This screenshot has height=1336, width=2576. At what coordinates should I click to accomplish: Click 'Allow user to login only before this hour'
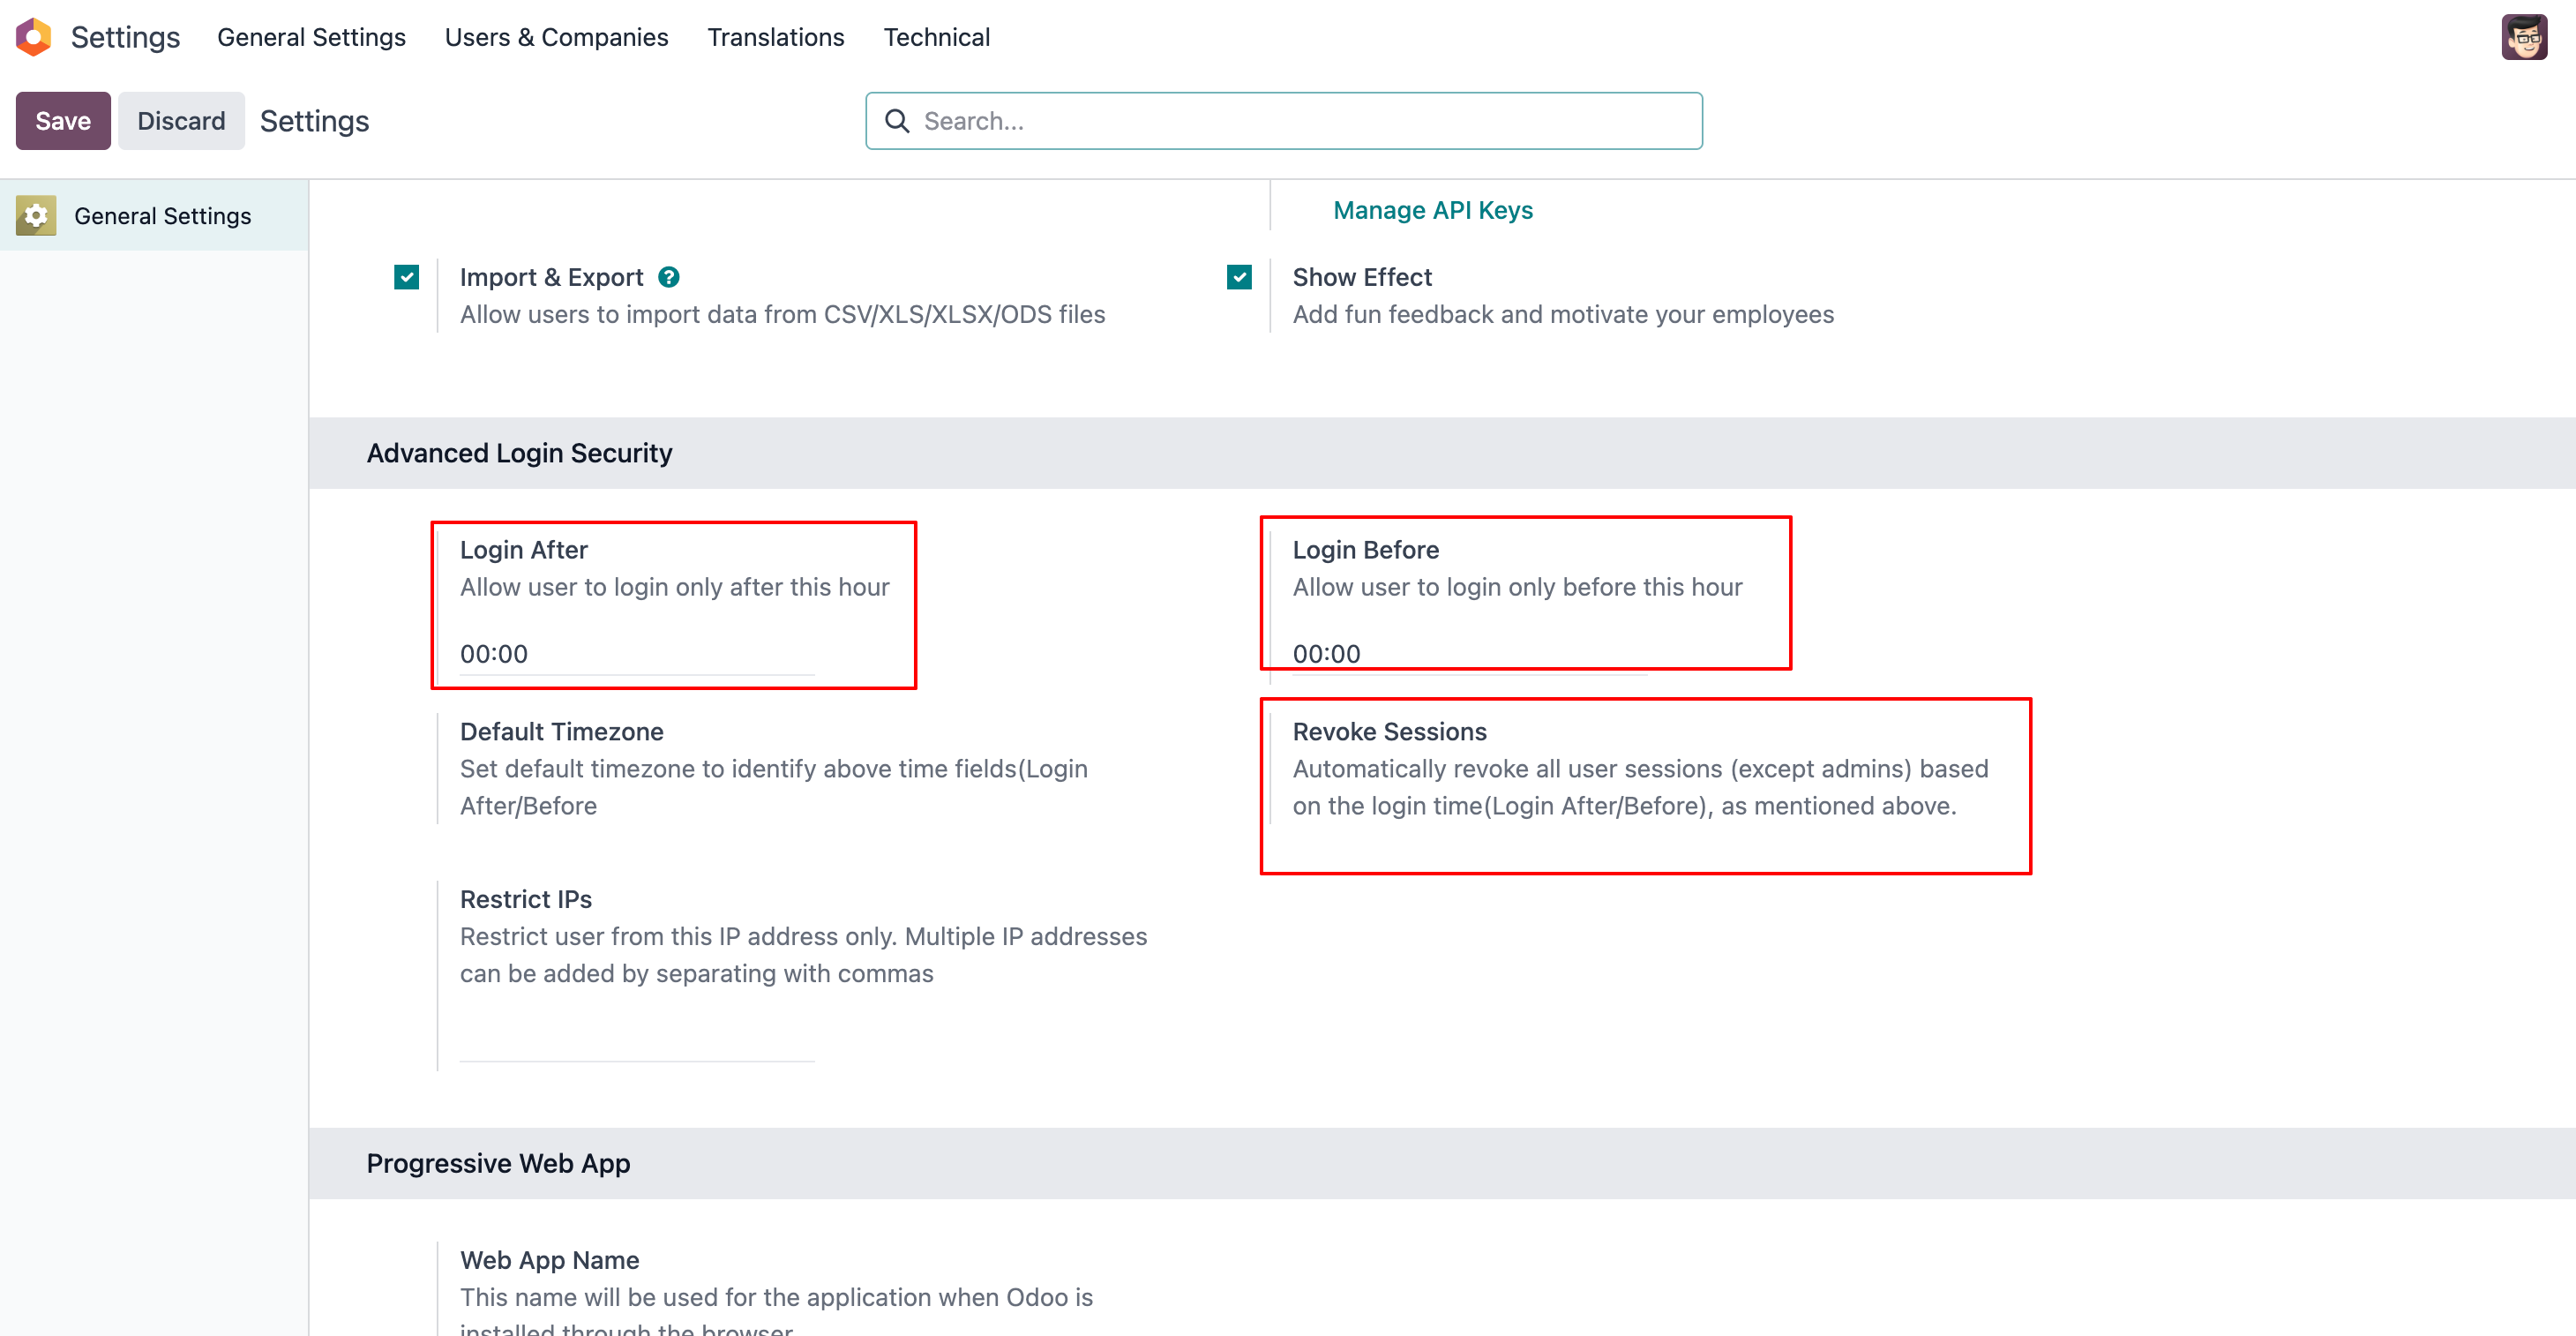(1517, 587)
